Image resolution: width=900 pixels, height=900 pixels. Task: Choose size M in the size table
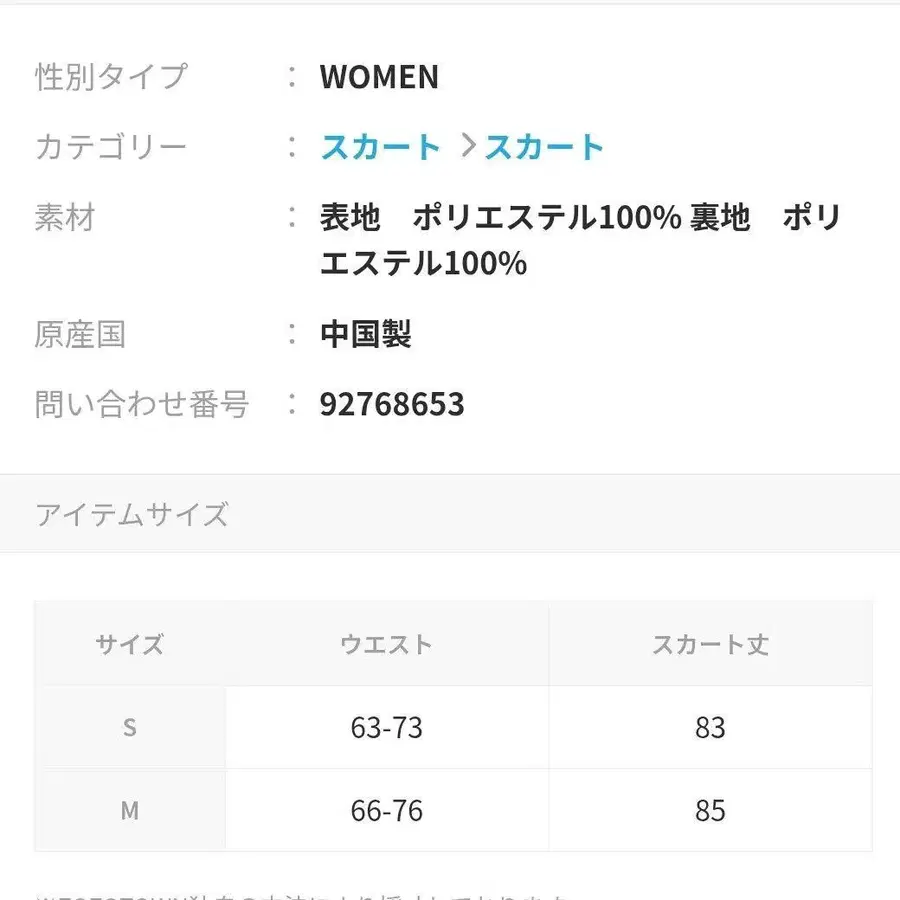click(x=128, y=811)
